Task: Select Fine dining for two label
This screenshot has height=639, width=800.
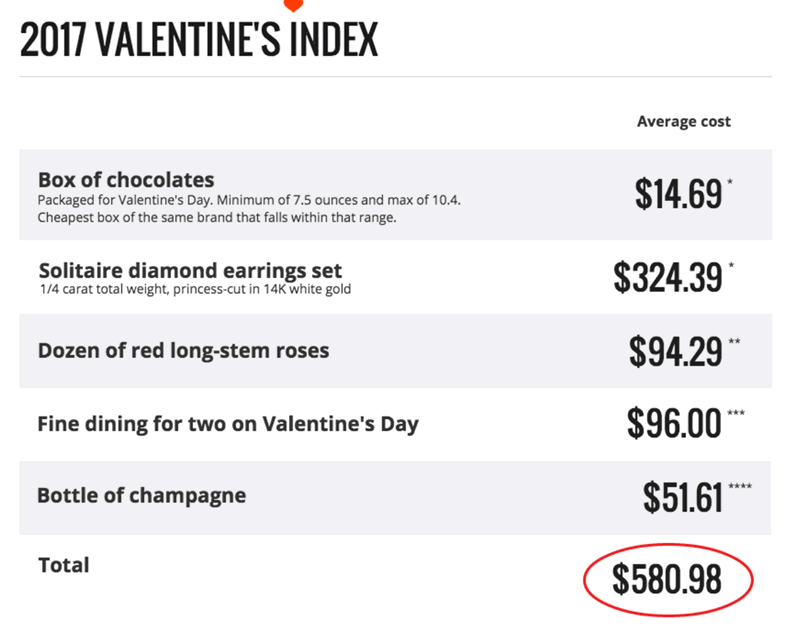Action: point(228,423)
